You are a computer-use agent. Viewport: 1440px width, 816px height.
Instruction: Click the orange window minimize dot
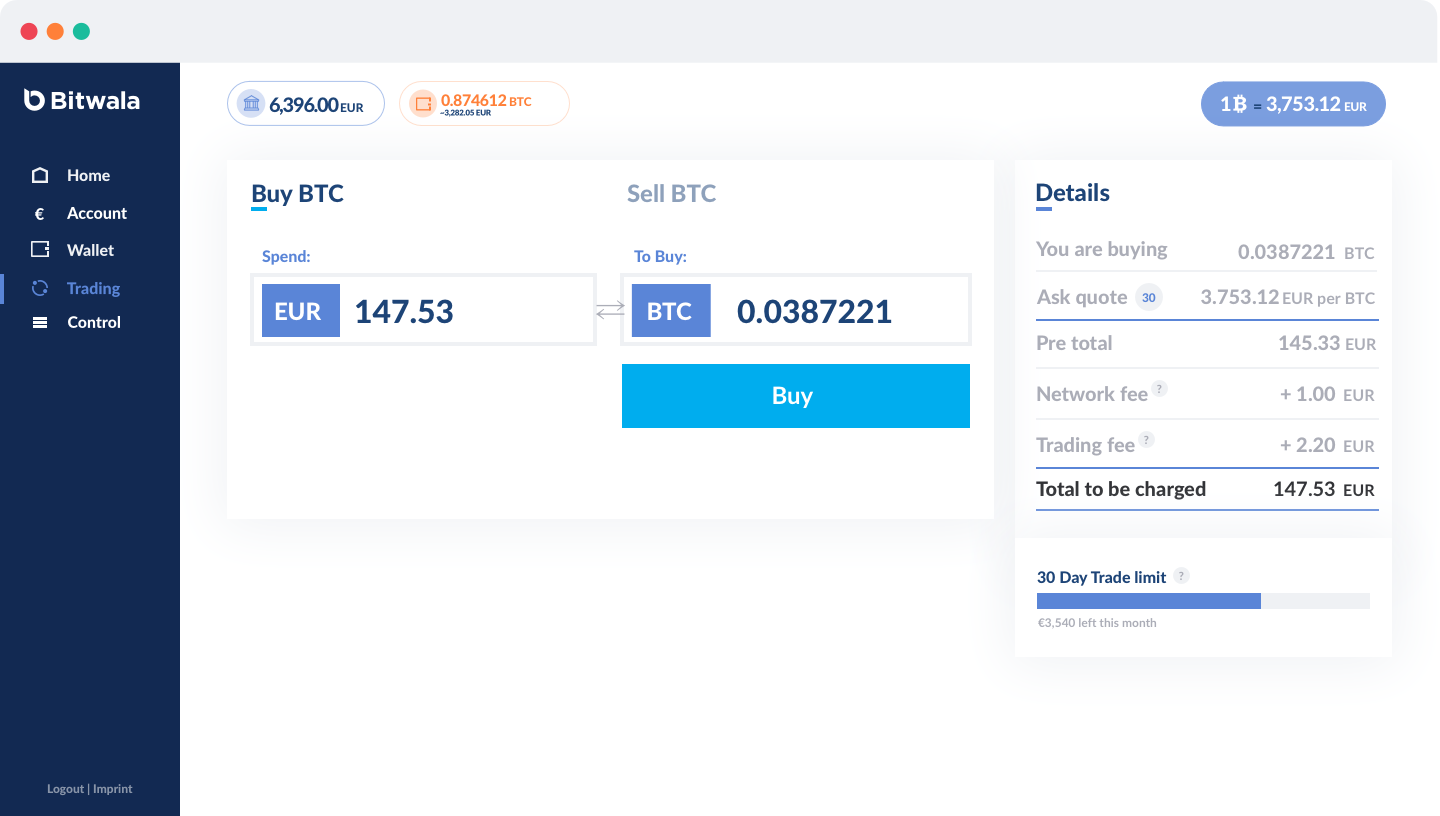coord(55,31)
